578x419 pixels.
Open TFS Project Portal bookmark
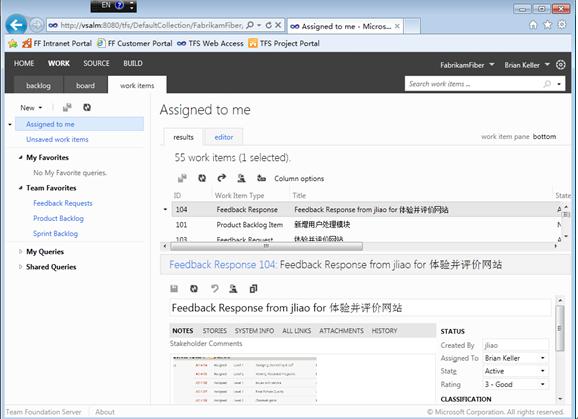pyautogui.click(x=284, y=43)
